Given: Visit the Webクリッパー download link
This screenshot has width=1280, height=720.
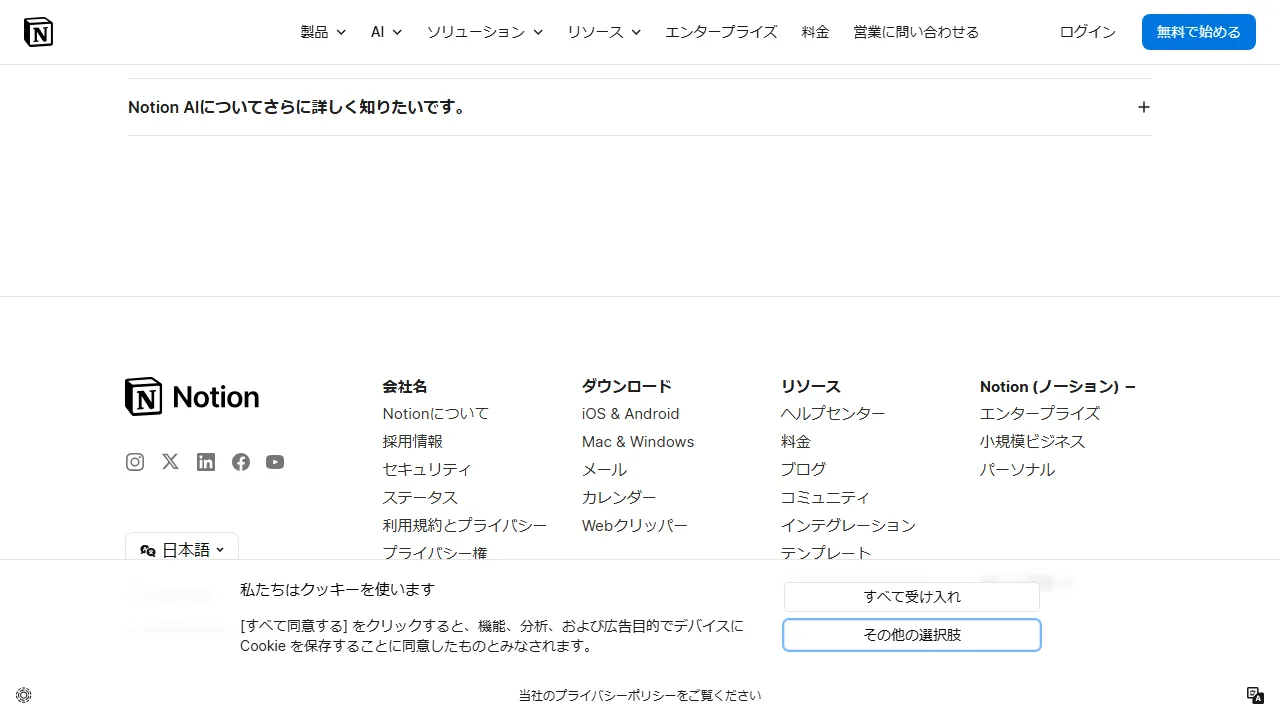Looking at the screenshot, I should 635,525.
